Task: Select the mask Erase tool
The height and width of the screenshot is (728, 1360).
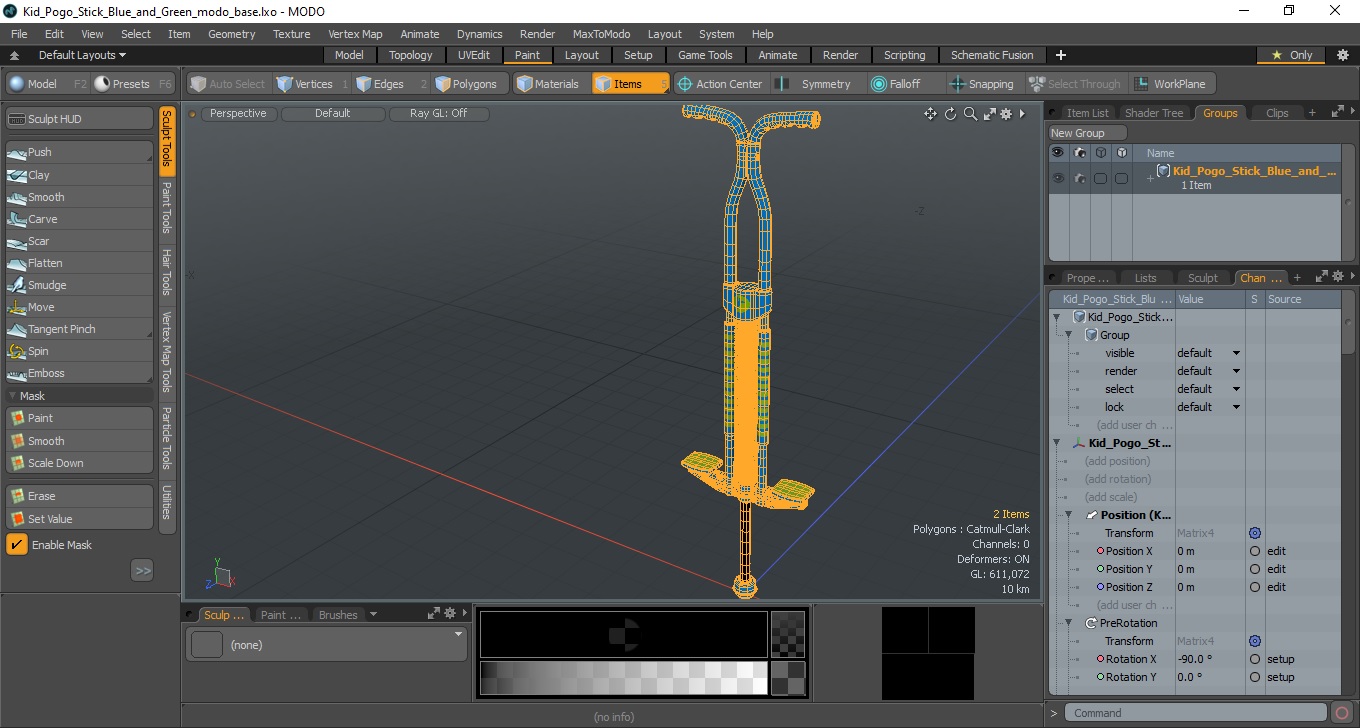Action: click(80, 496)
